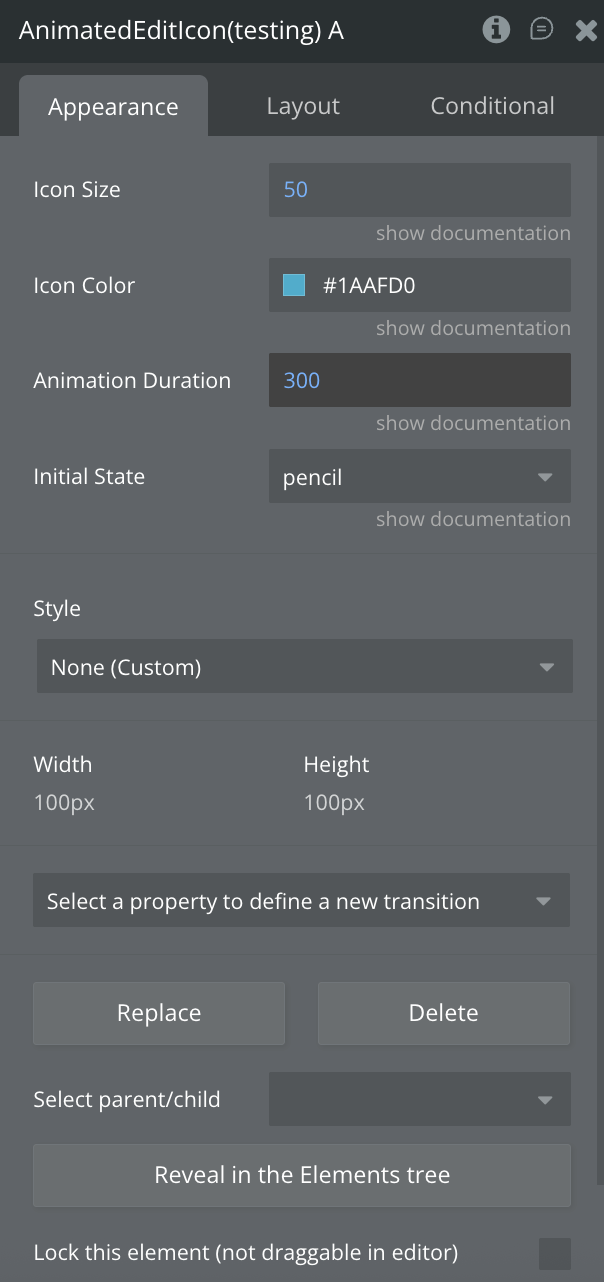Expand the Initial State pencil dropdown

click(x=419, y=477)
